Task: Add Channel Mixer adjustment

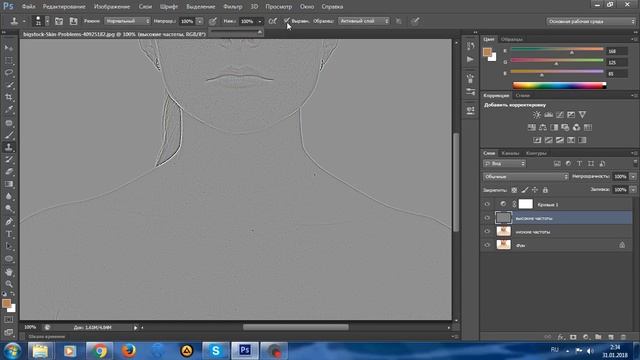Action: (x=576, y=127)
